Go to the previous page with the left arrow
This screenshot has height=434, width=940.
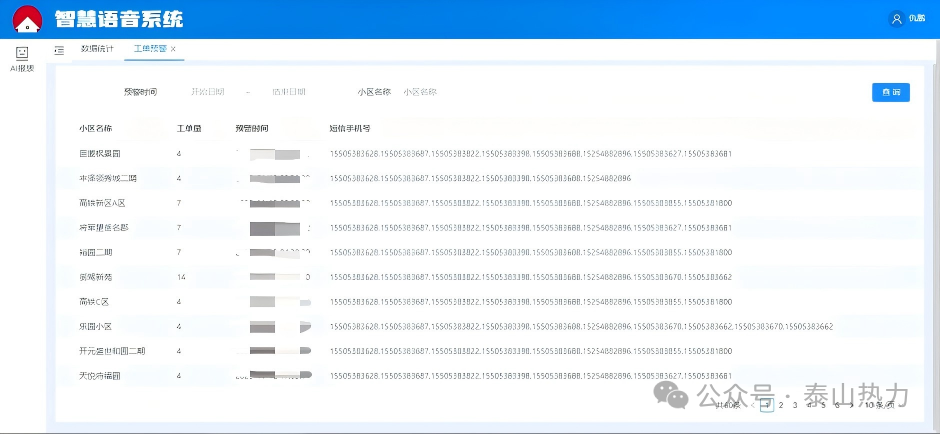click(750, 405)
